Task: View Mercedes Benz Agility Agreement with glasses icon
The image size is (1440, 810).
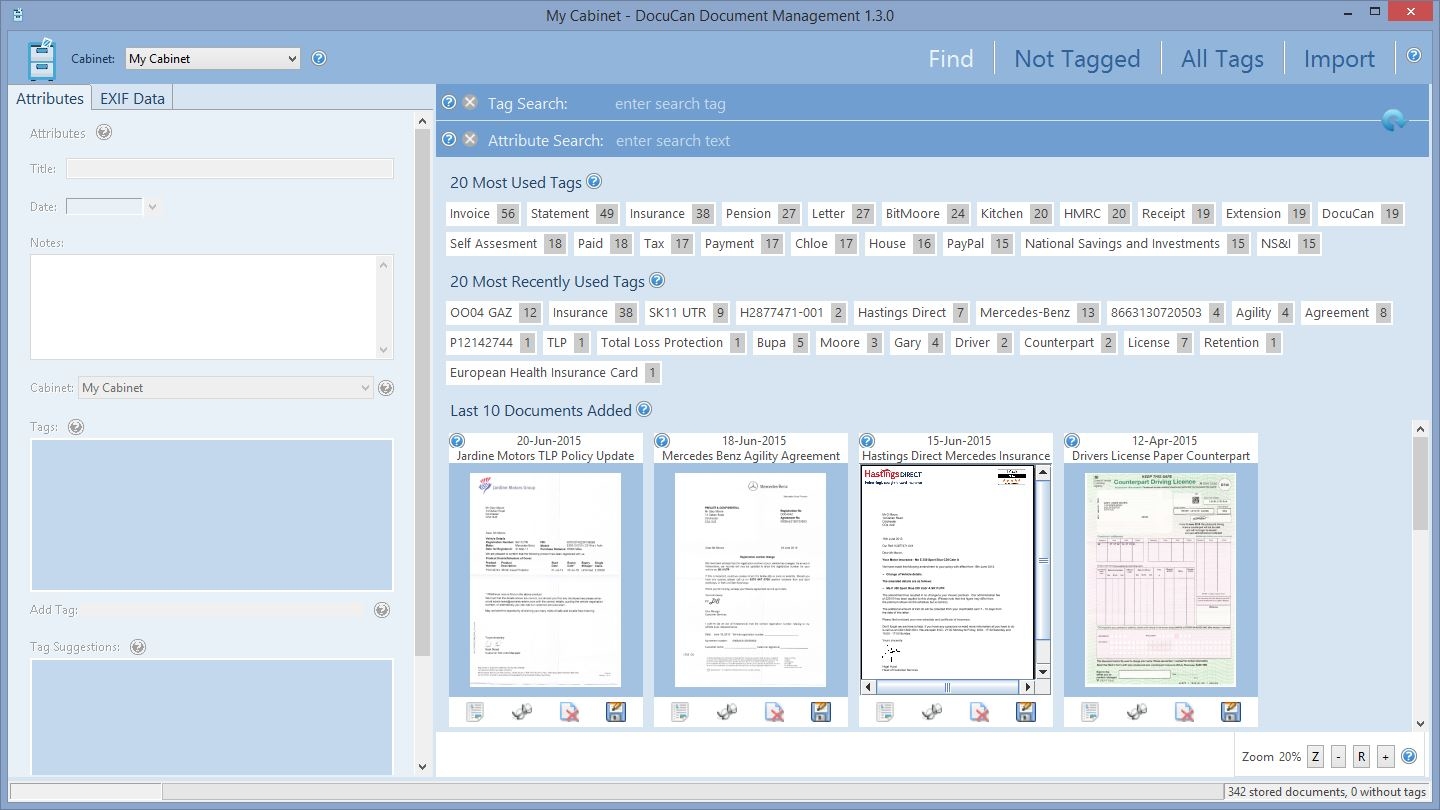Action: click(727, 712)
